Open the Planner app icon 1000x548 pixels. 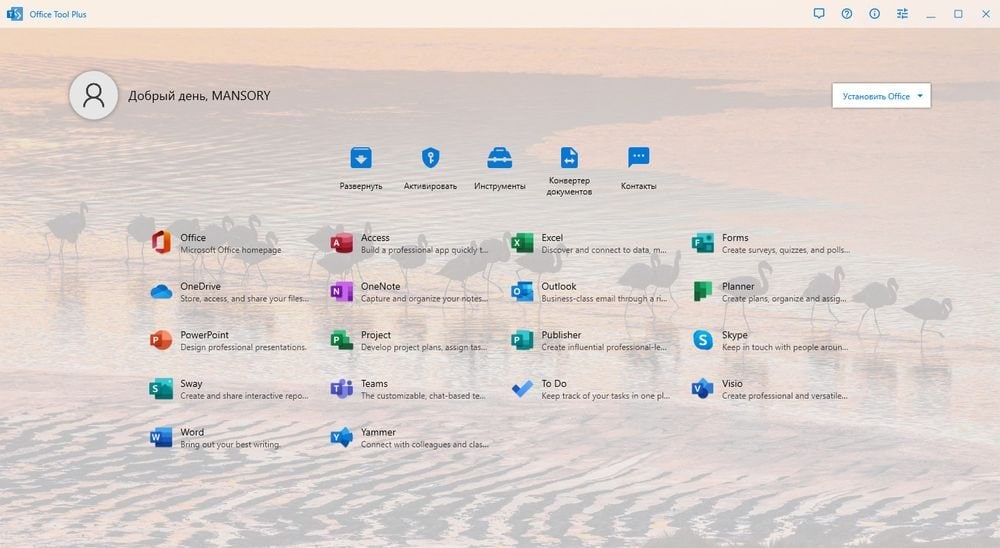703,292
